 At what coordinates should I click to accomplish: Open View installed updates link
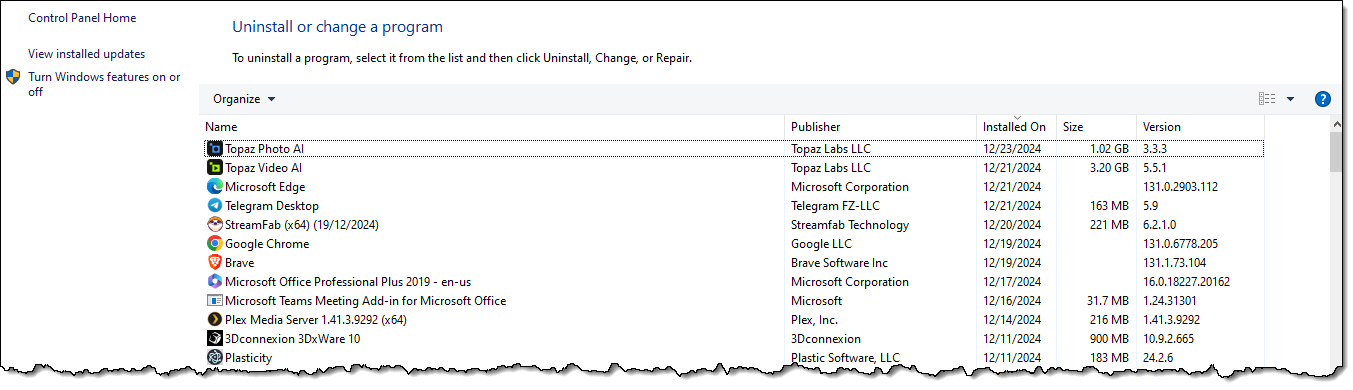[x=86, y=54]
